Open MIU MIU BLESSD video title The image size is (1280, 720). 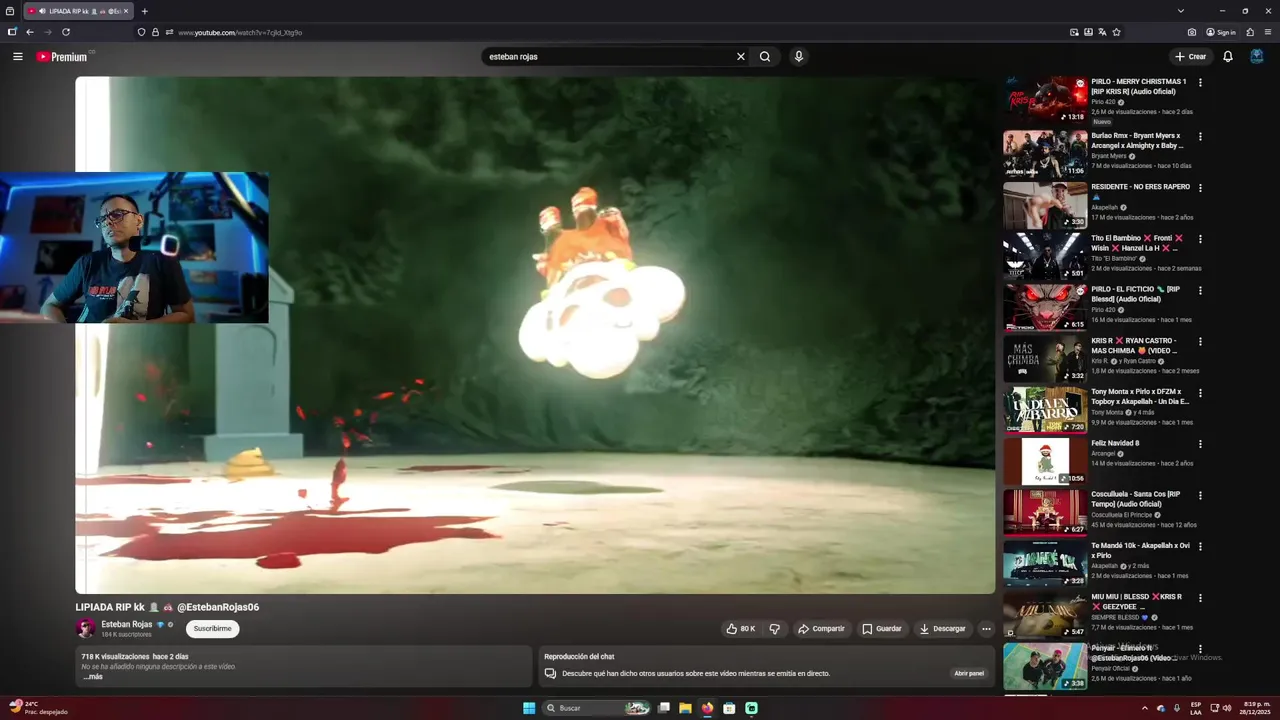(1137, 602)
